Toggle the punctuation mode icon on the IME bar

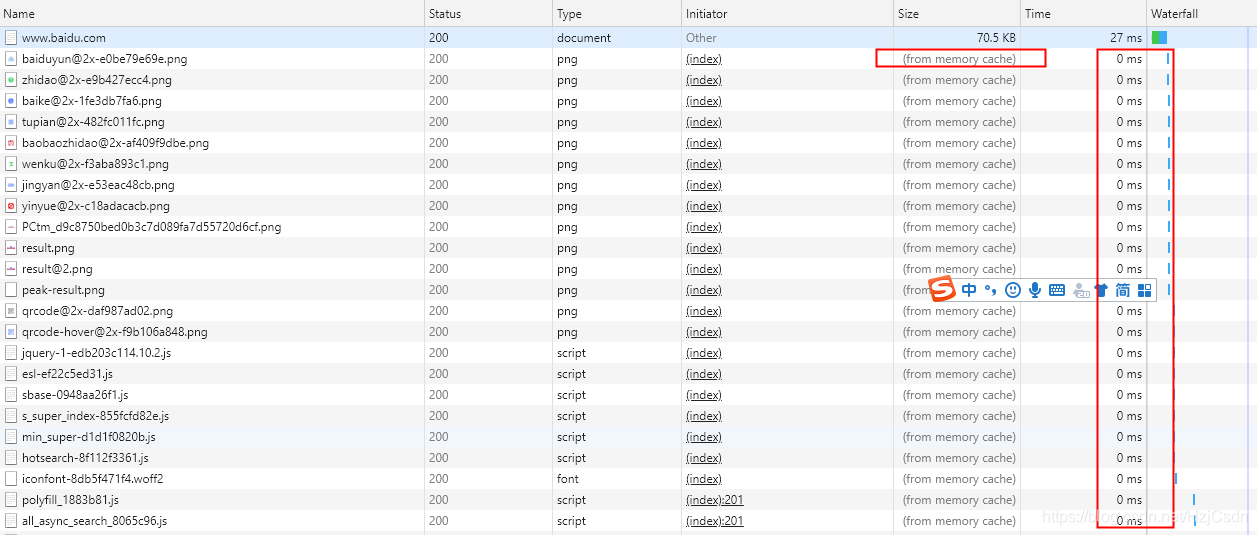click(x=990, y=290)
